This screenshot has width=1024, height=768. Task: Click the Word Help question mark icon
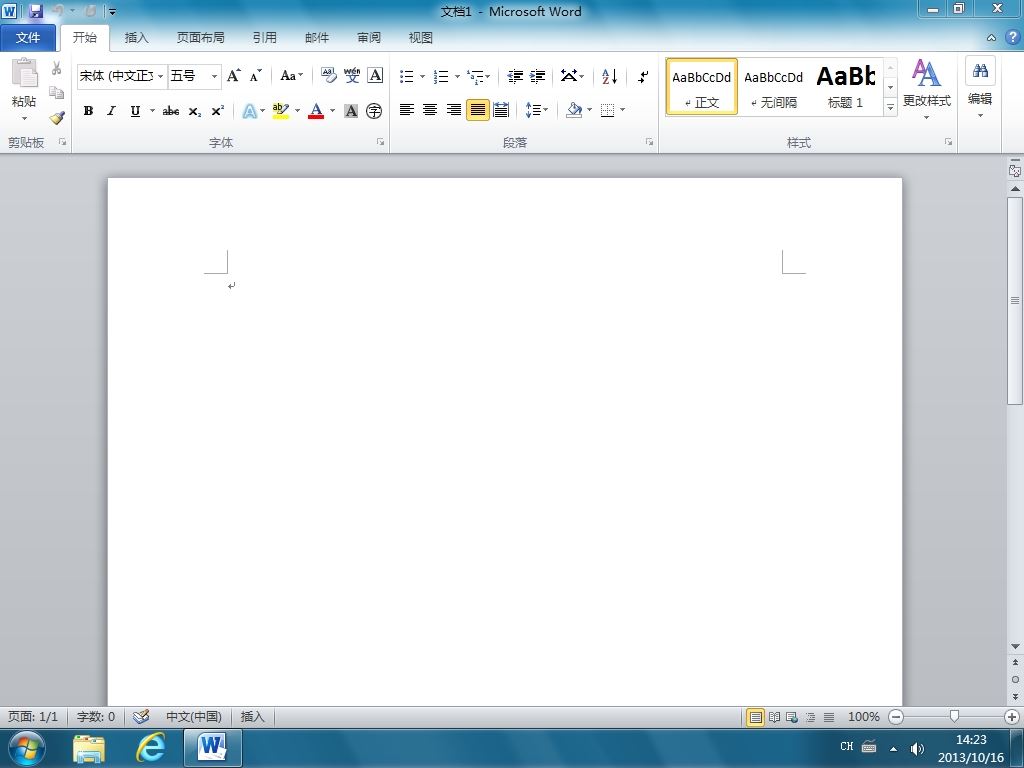(x=1012, y=37)
